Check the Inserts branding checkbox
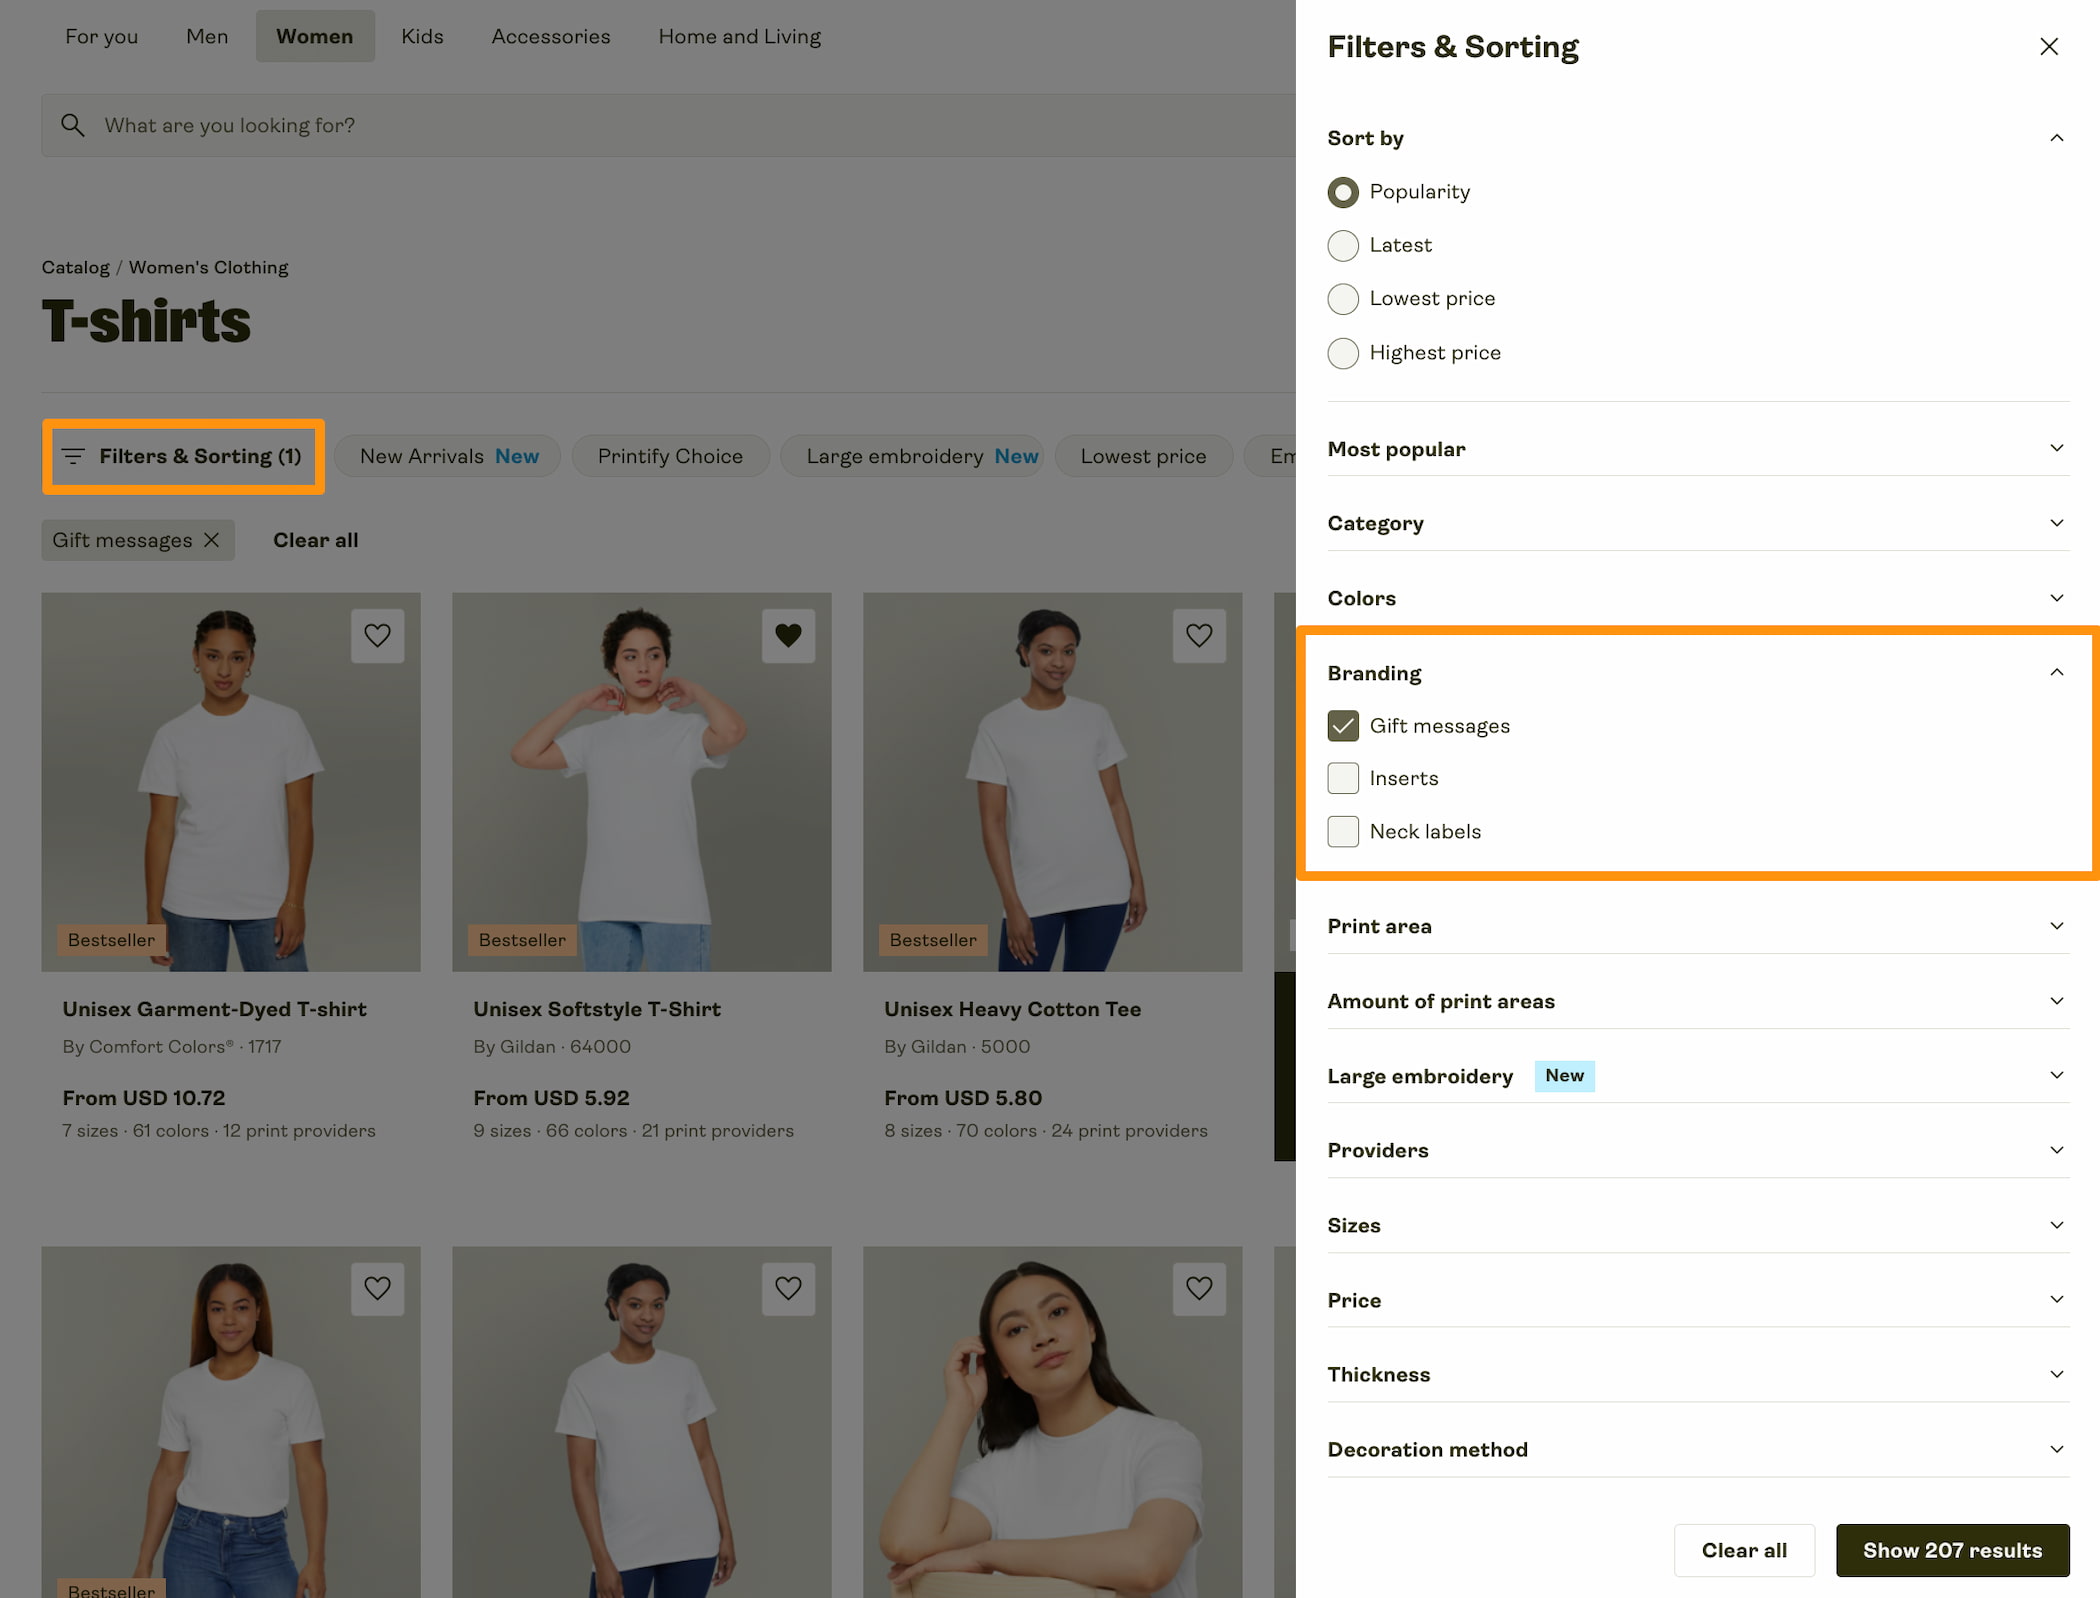Screen dimensions: 2100x1598 point(1343,778)
